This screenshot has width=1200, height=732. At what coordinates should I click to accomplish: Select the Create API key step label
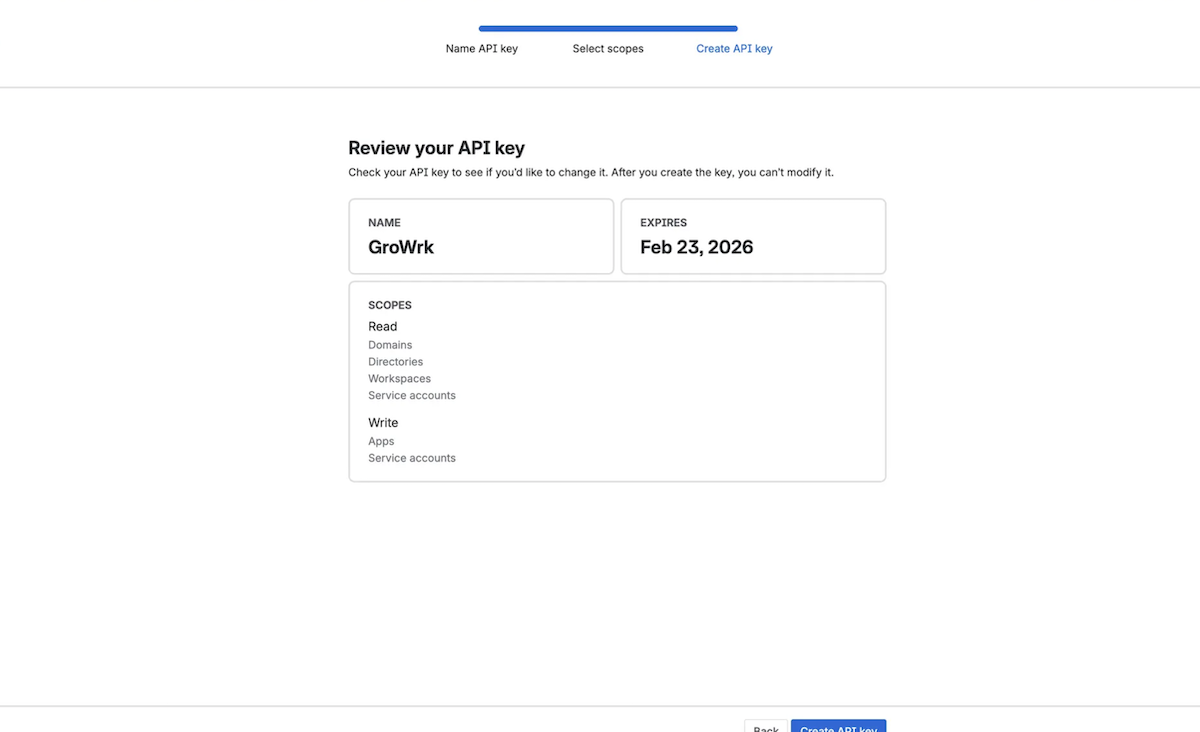pyautogui.click(x=734, y=48)
